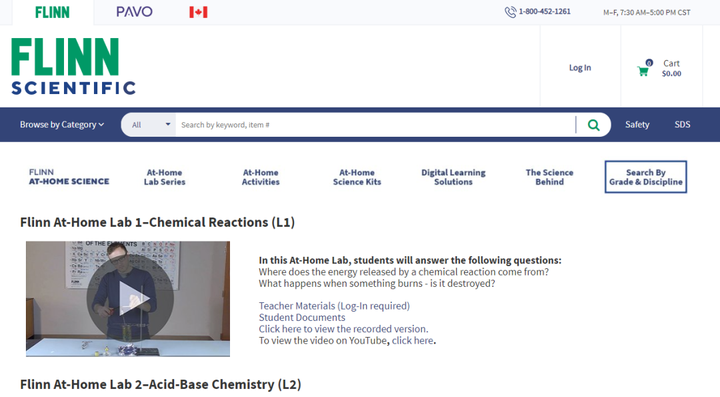Click the Flinn At-Home Science logo
The width and height of the screenshot is (720, 397).
[69, 177]
